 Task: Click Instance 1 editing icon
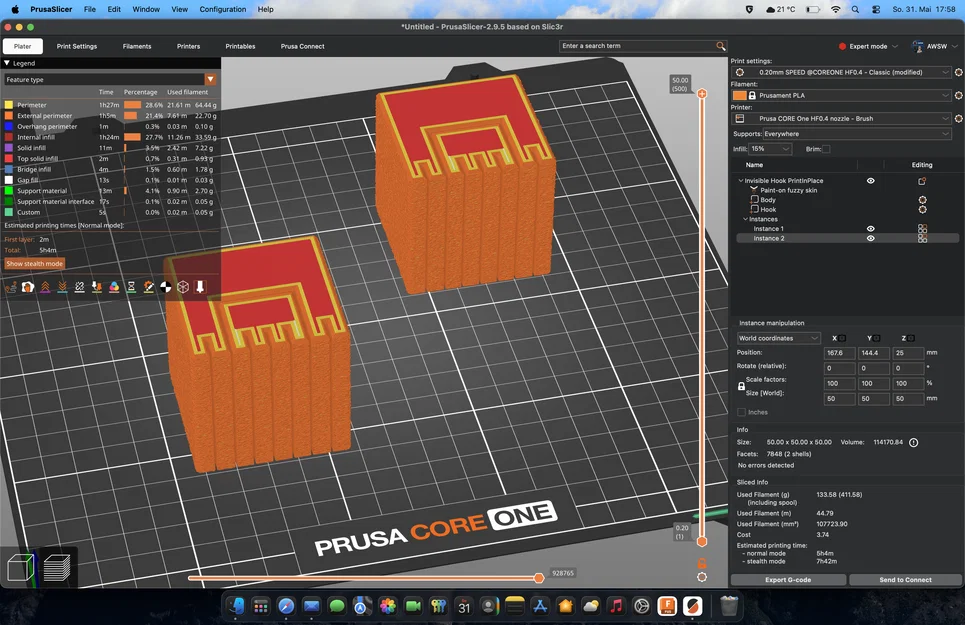pos(922,229)
